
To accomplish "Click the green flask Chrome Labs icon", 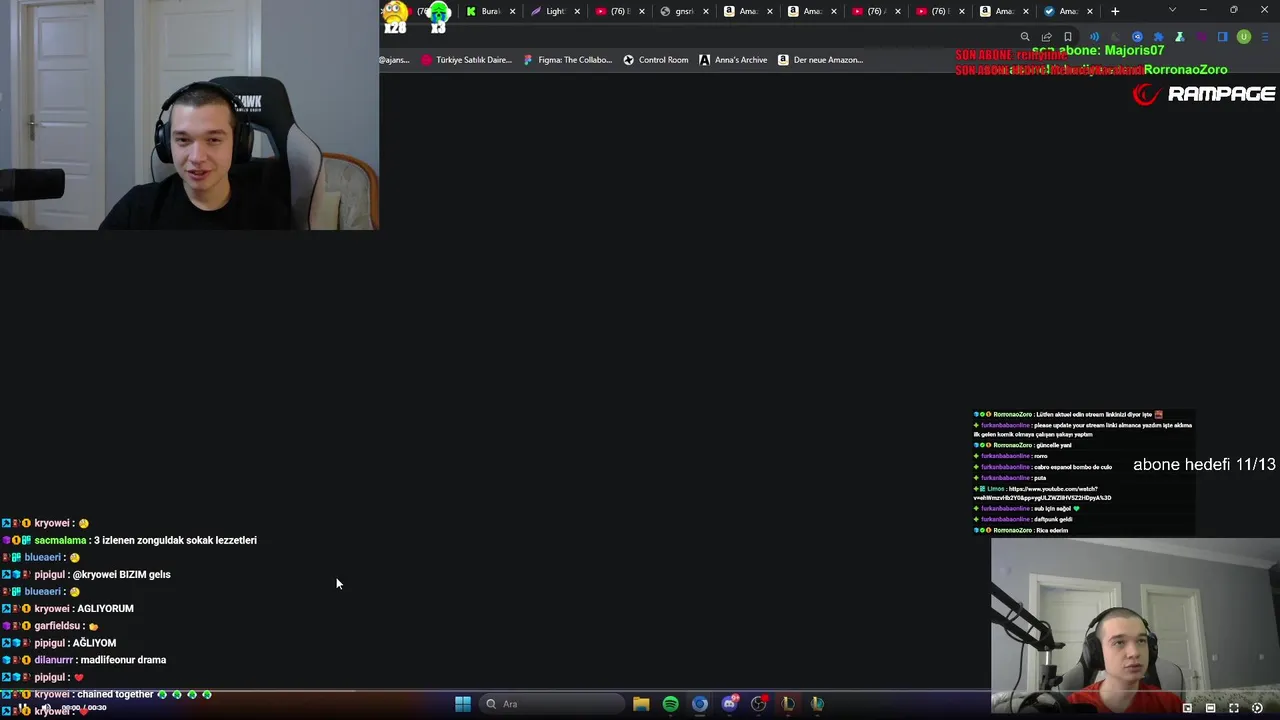I will click(1180, 37).
